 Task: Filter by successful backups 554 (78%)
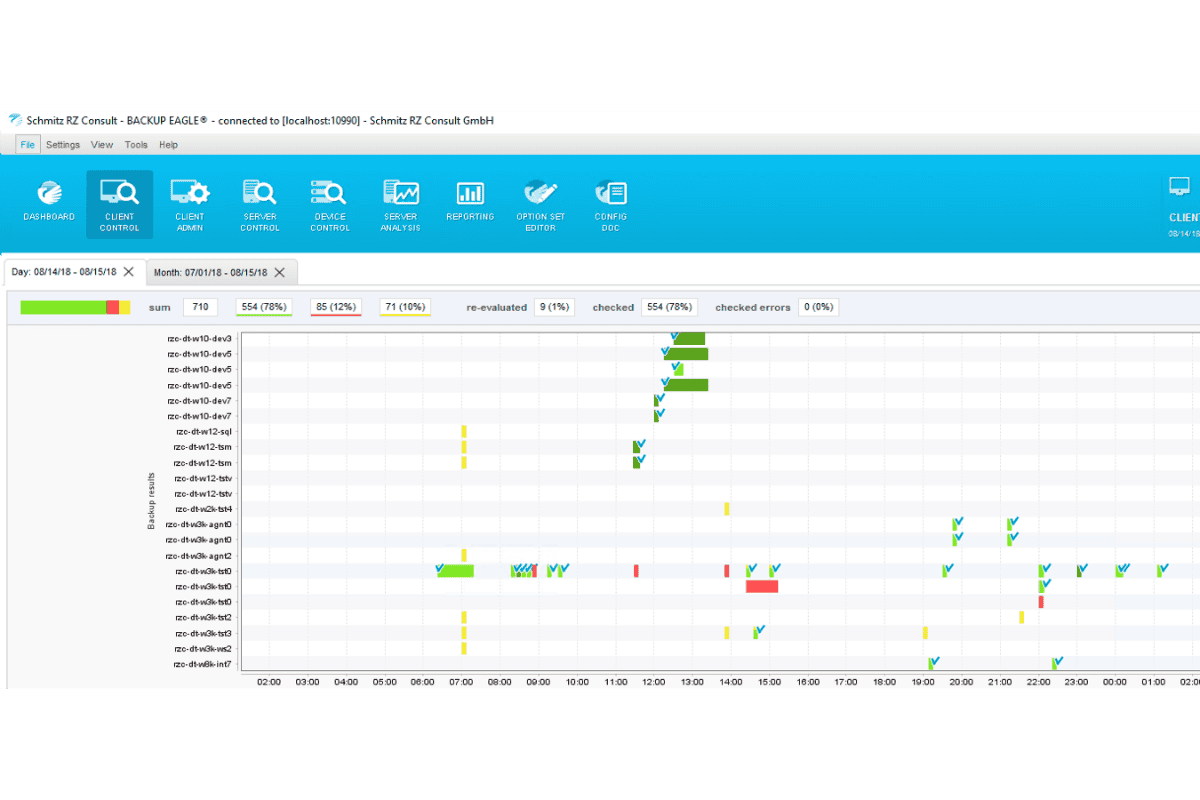pos(264,307)
